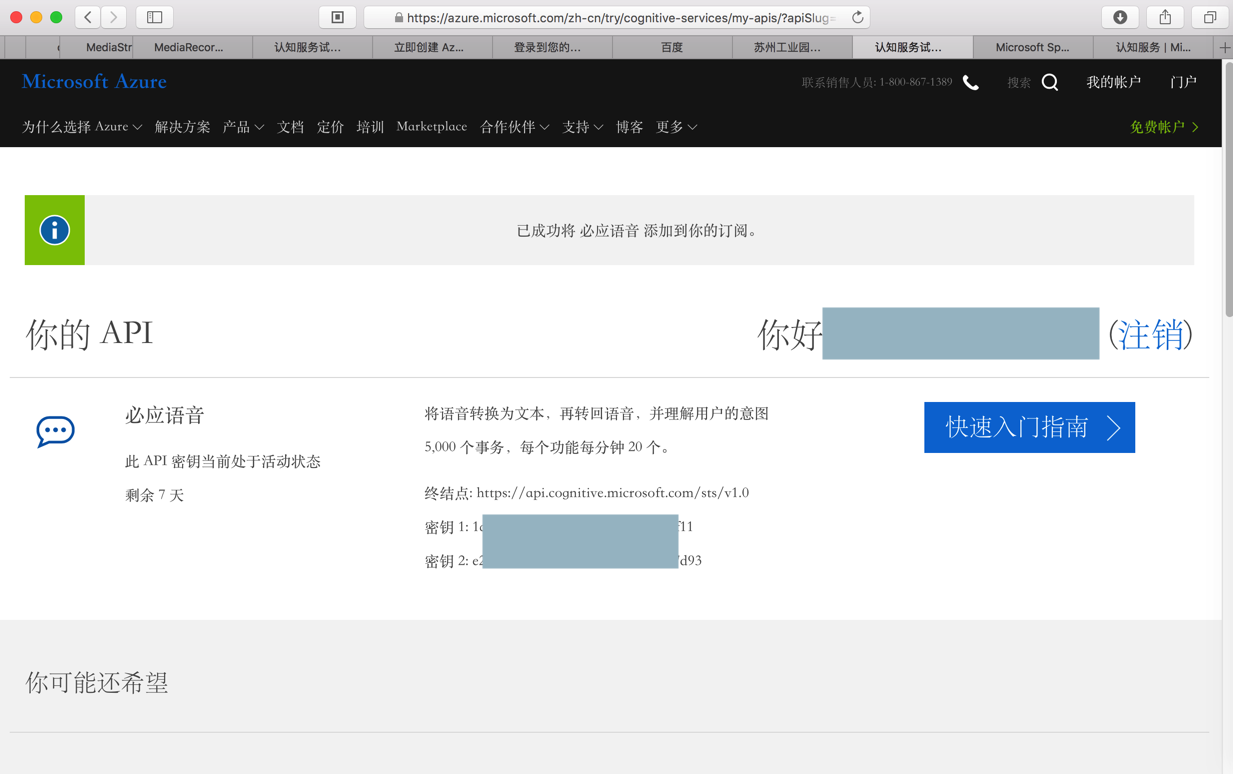Click the 你可能还希望 heading
This screenshot has width=1233, height=774.
97,683
